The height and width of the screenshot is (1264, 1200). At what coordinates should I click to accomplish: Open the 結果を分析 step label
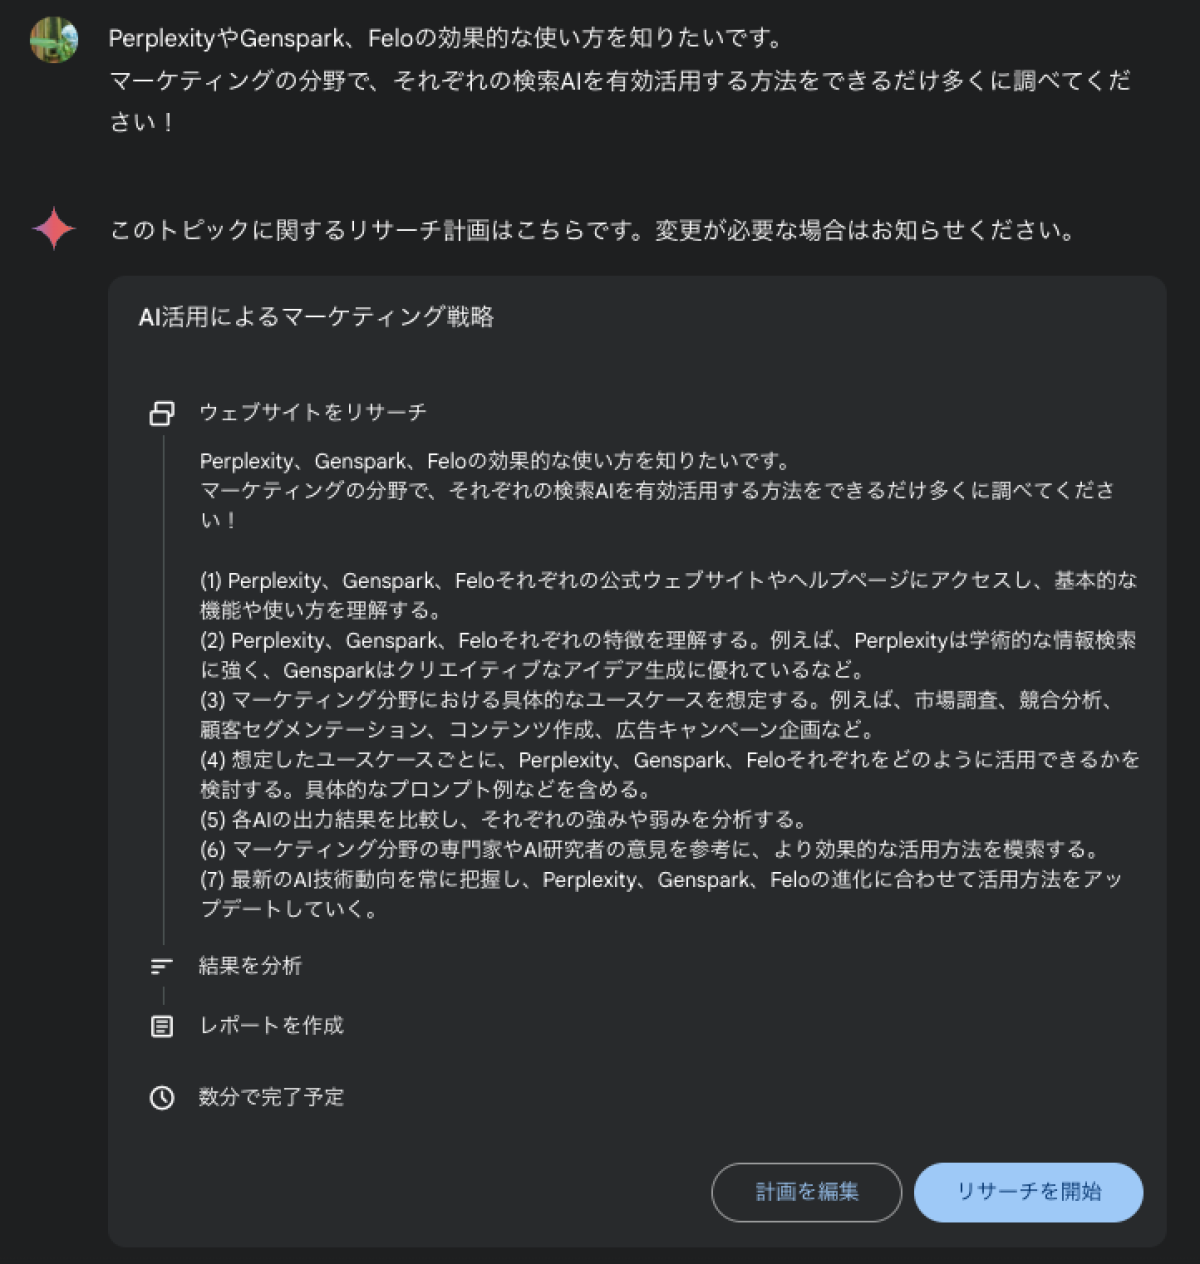tap(250, 966)
